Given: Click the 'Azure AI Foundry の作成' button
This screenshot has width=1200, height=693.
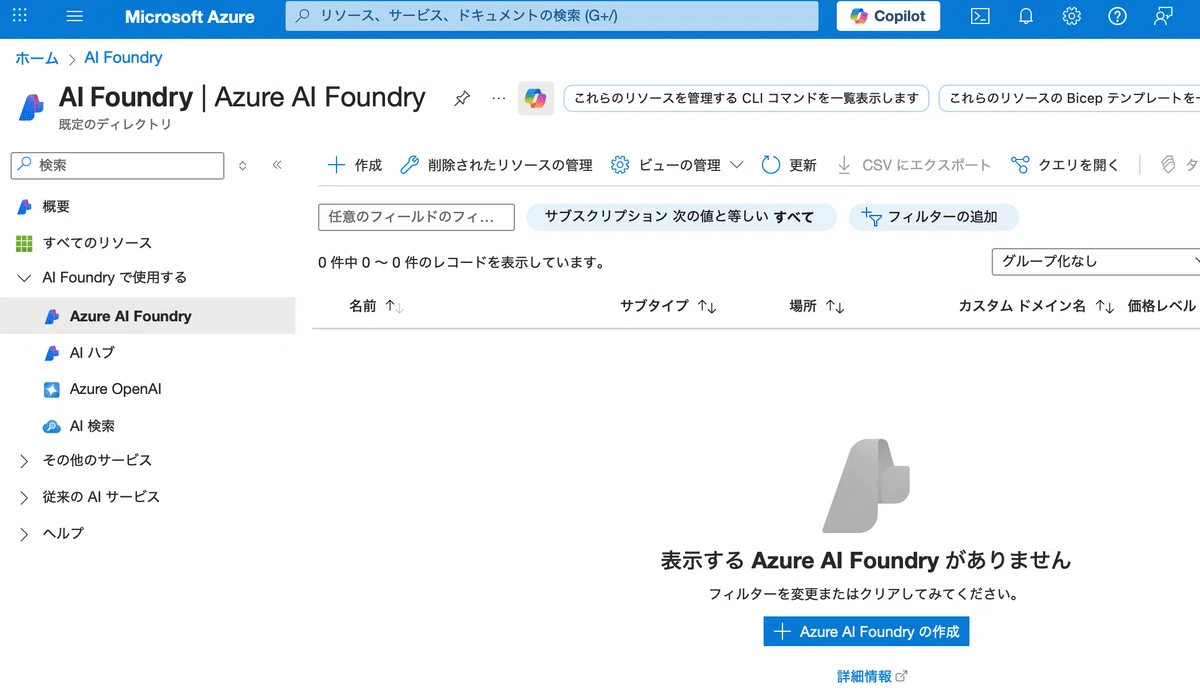Looking at the screenshot, I should (x=866, y=632).
